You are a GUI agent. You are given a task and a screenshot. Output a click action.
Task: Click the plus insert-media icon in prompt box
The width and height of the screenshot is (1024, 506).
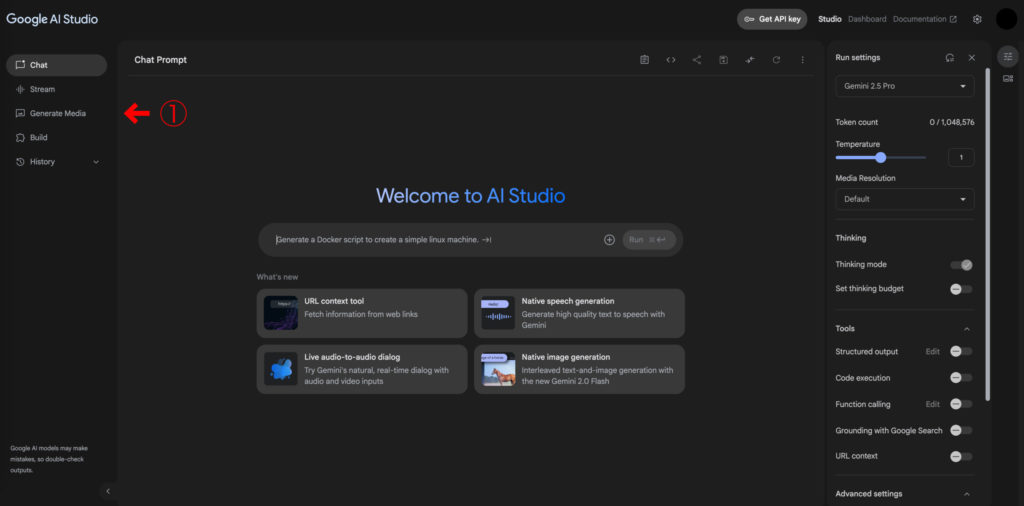click(609, 240)
